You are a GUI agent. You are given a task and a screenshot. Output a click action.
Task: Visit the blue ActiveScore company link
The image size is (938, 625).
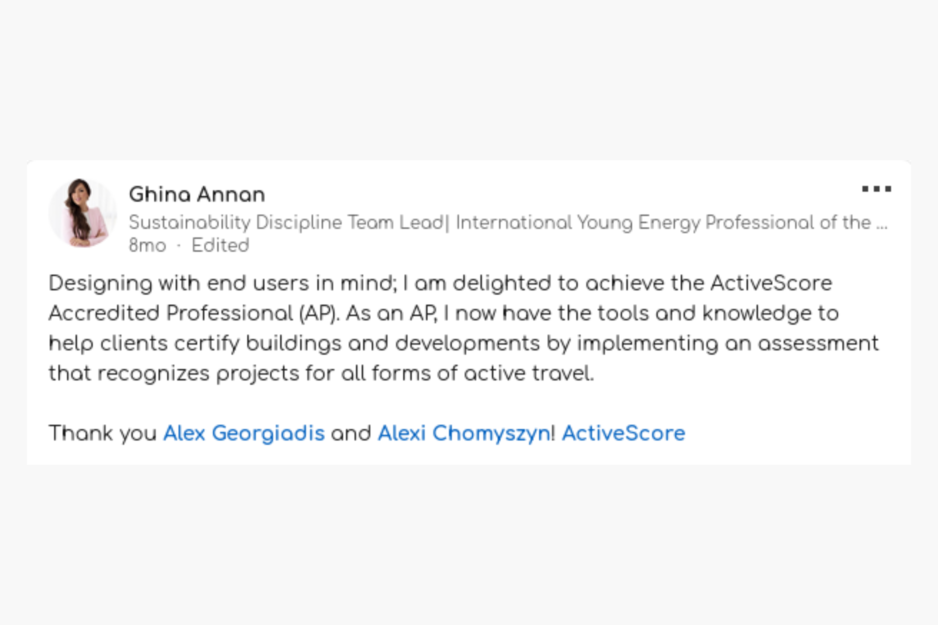[x=623, y=433]
